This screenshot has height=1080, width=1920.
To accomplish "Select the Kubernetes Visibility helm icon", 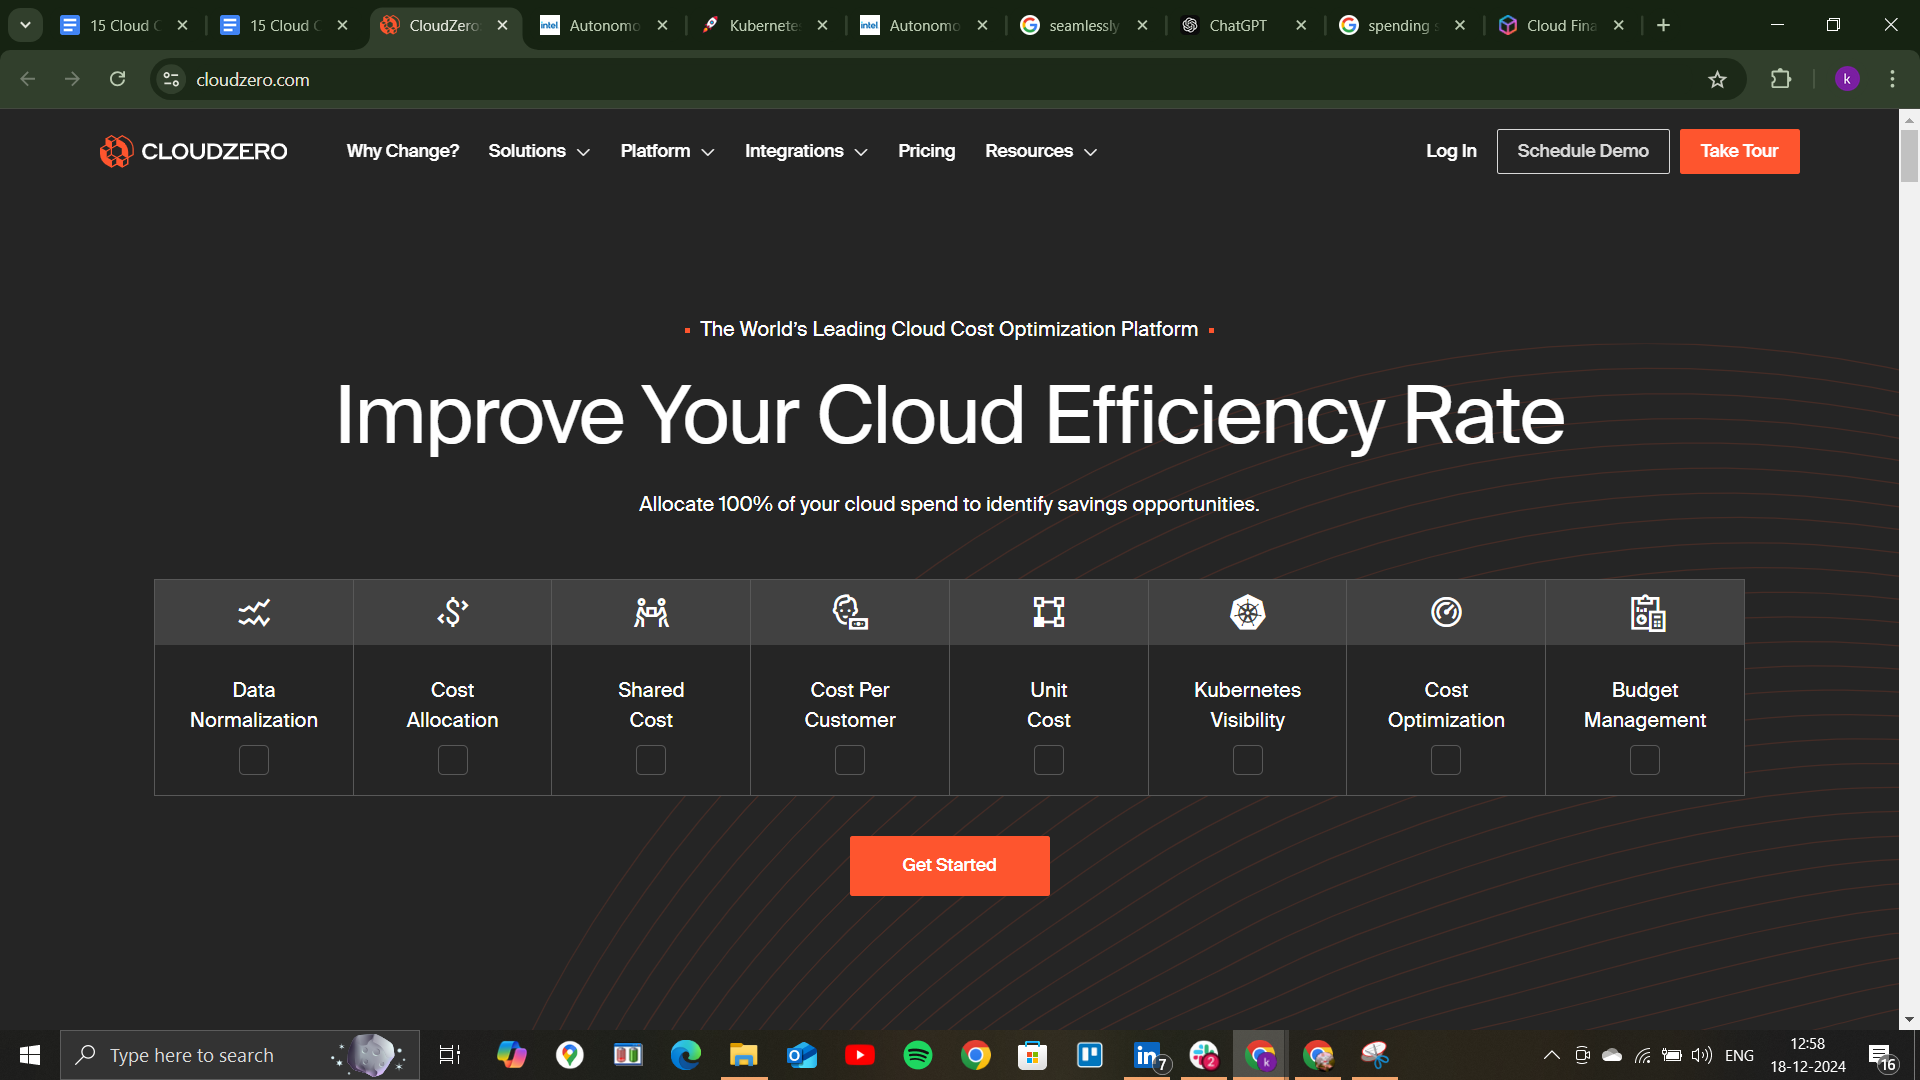I will tap(1247, 612).
